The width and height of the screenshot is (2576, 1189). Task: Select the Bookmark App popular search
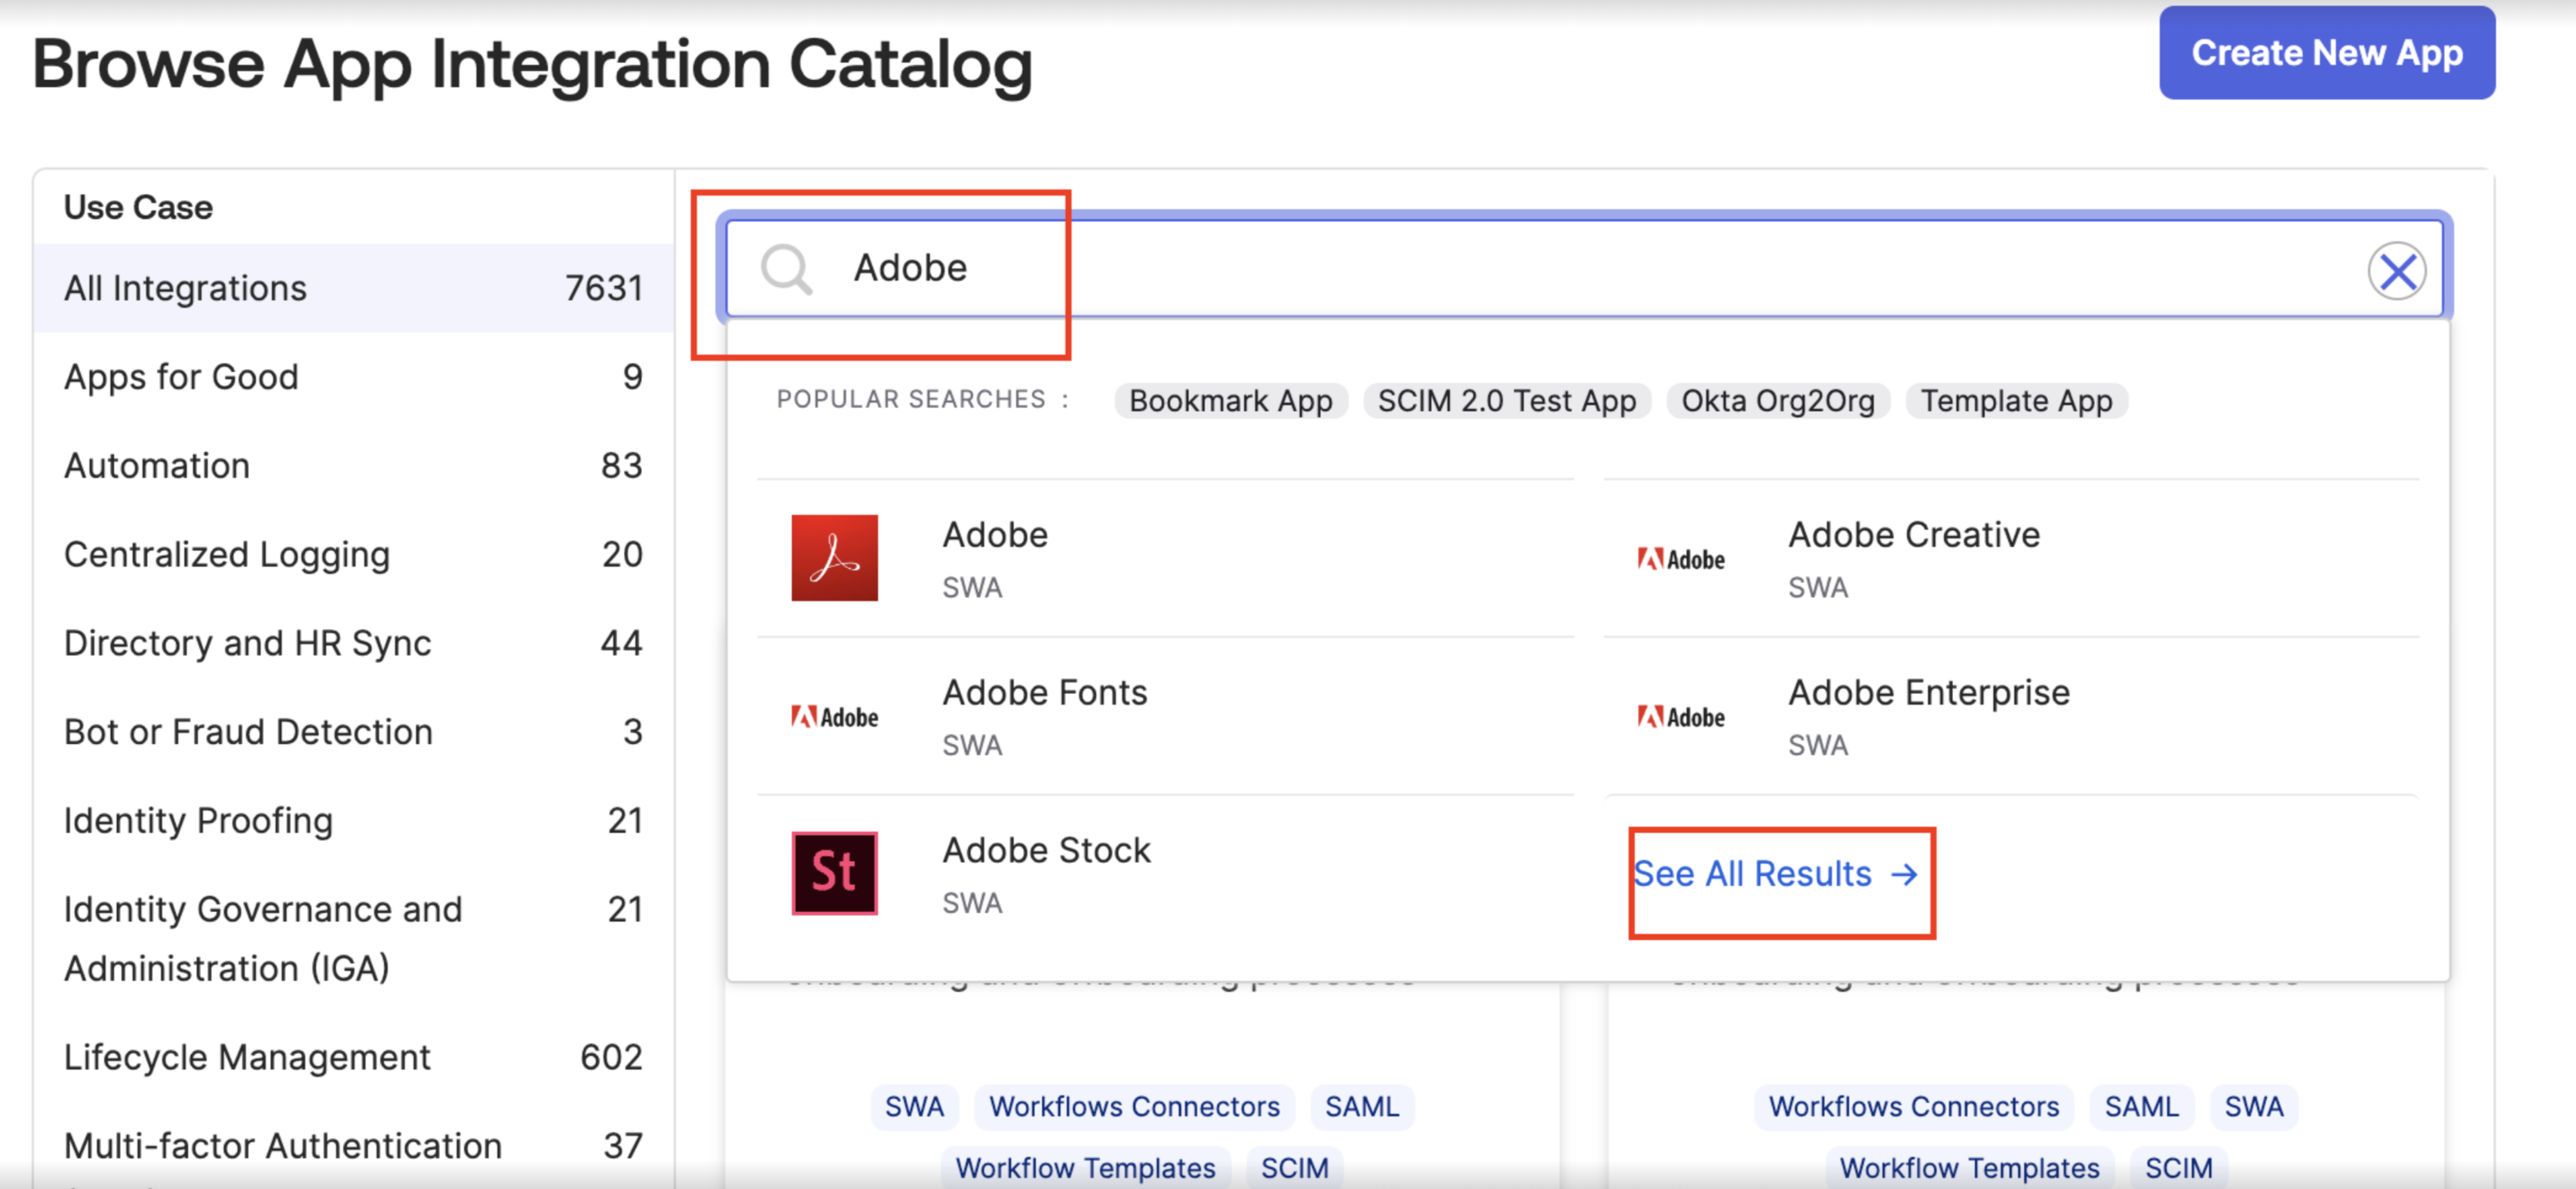1231,401
